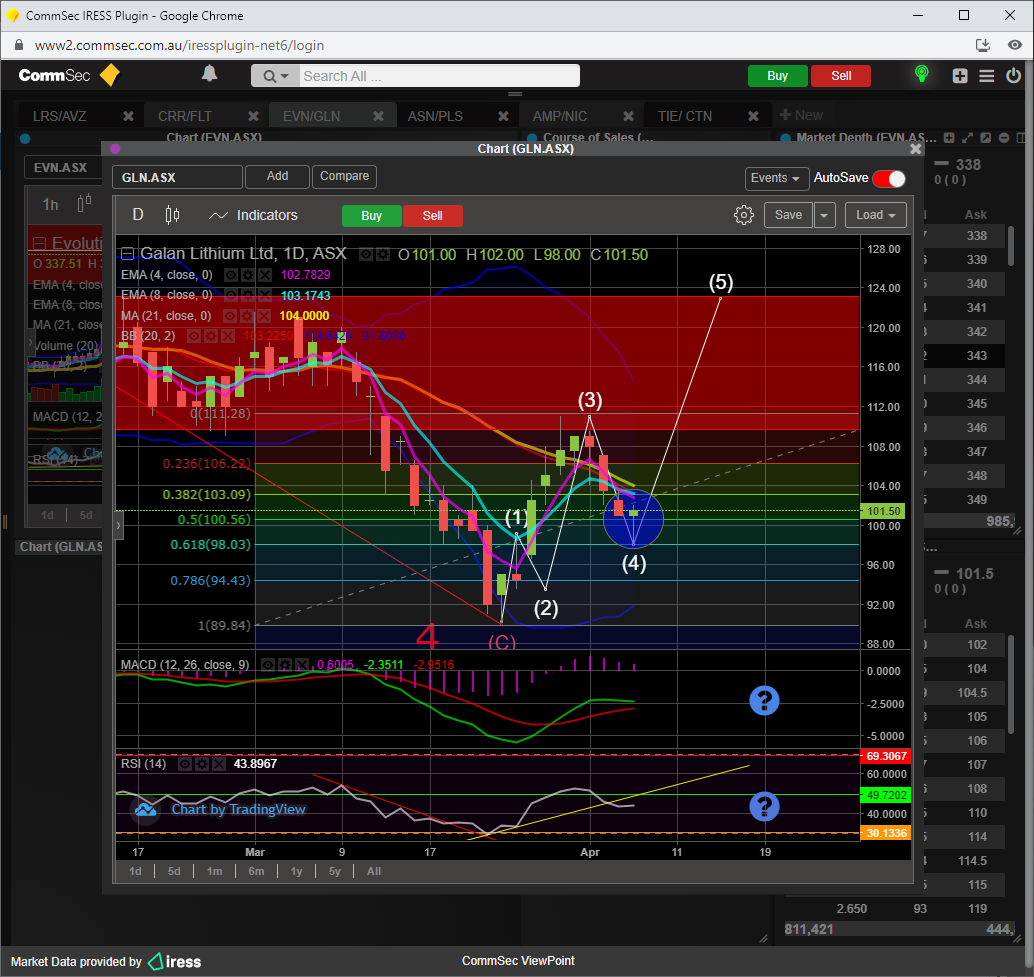Viewport: 1034px width, 977px height.
Task: Switch to the EVN/GLN tab
Action: [x=311, y=116]
